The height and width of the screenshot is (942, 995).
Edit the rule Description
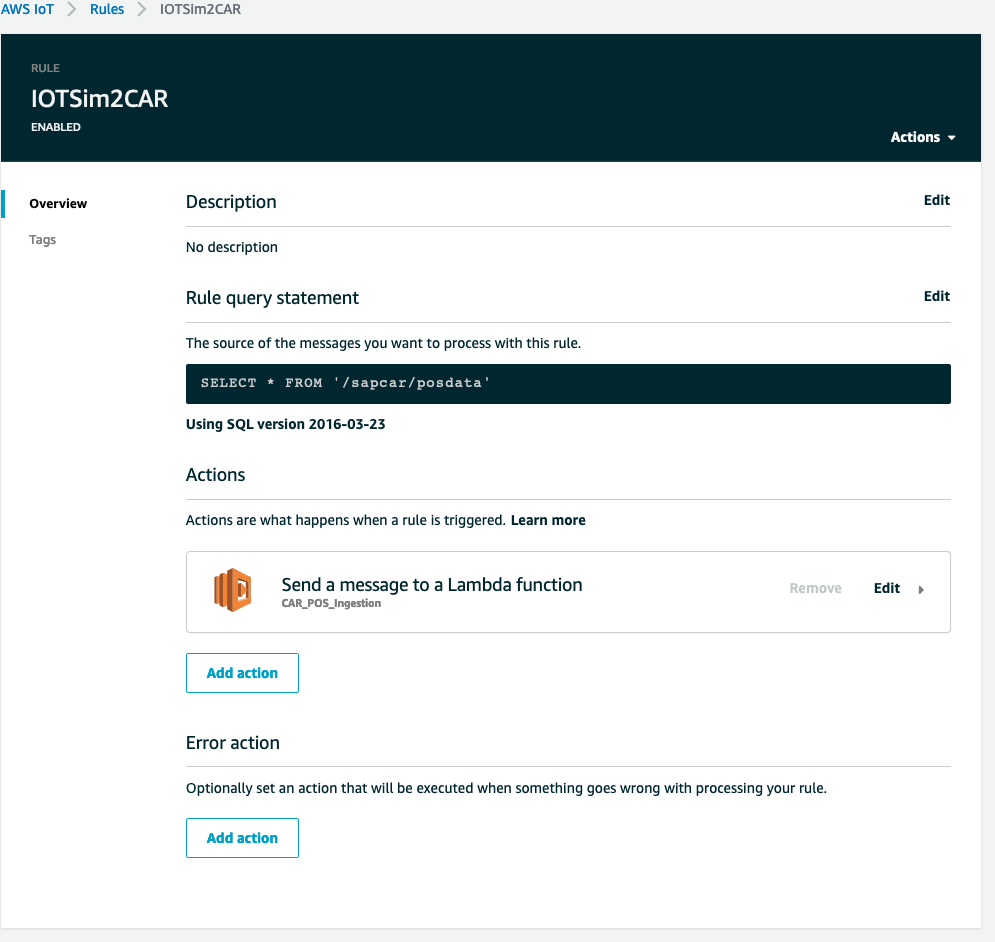tap(936, 200)
